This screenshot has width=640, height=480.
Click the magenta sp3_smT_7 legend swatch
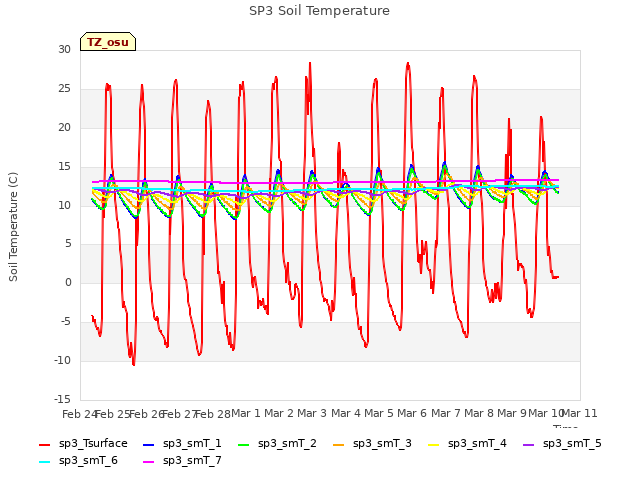click(x=149, y=462)
